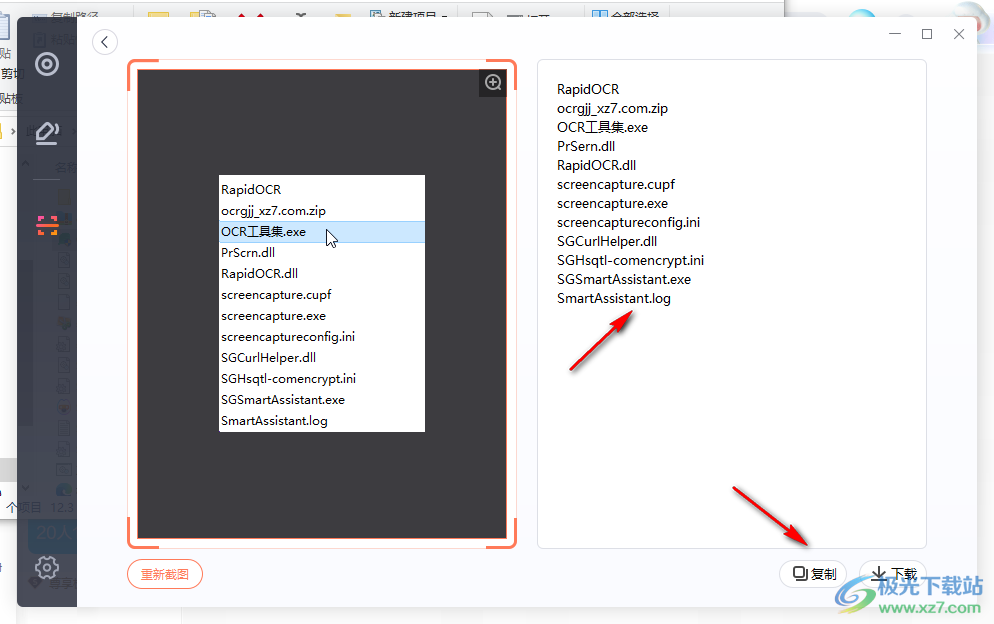Open settings gear in sidebar

point(47,568)
